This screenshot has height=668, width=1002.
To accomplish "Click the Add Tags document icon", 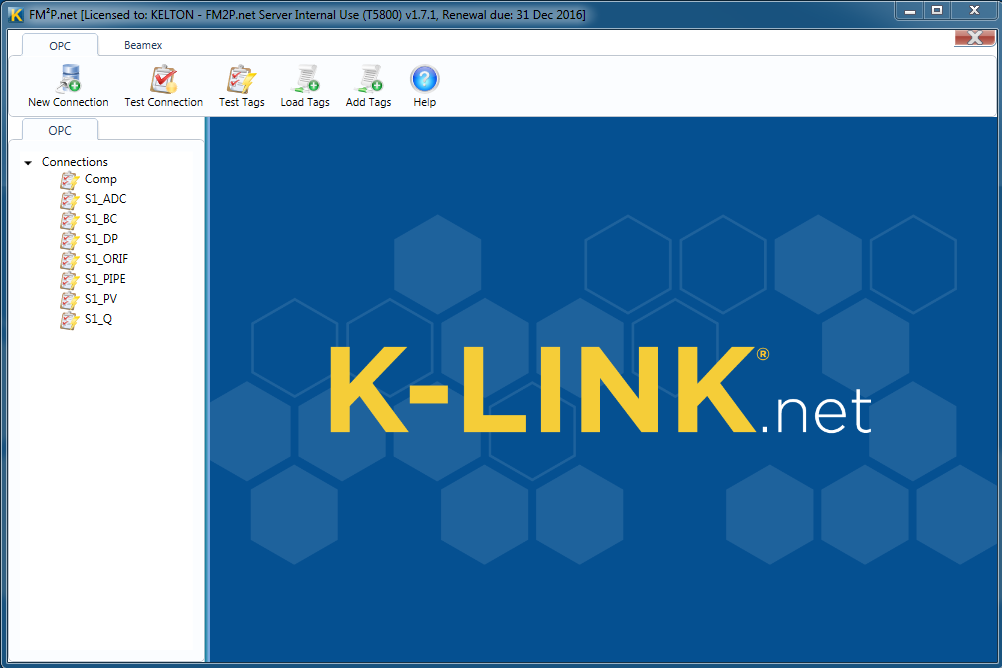I will [x=369, y=79].
